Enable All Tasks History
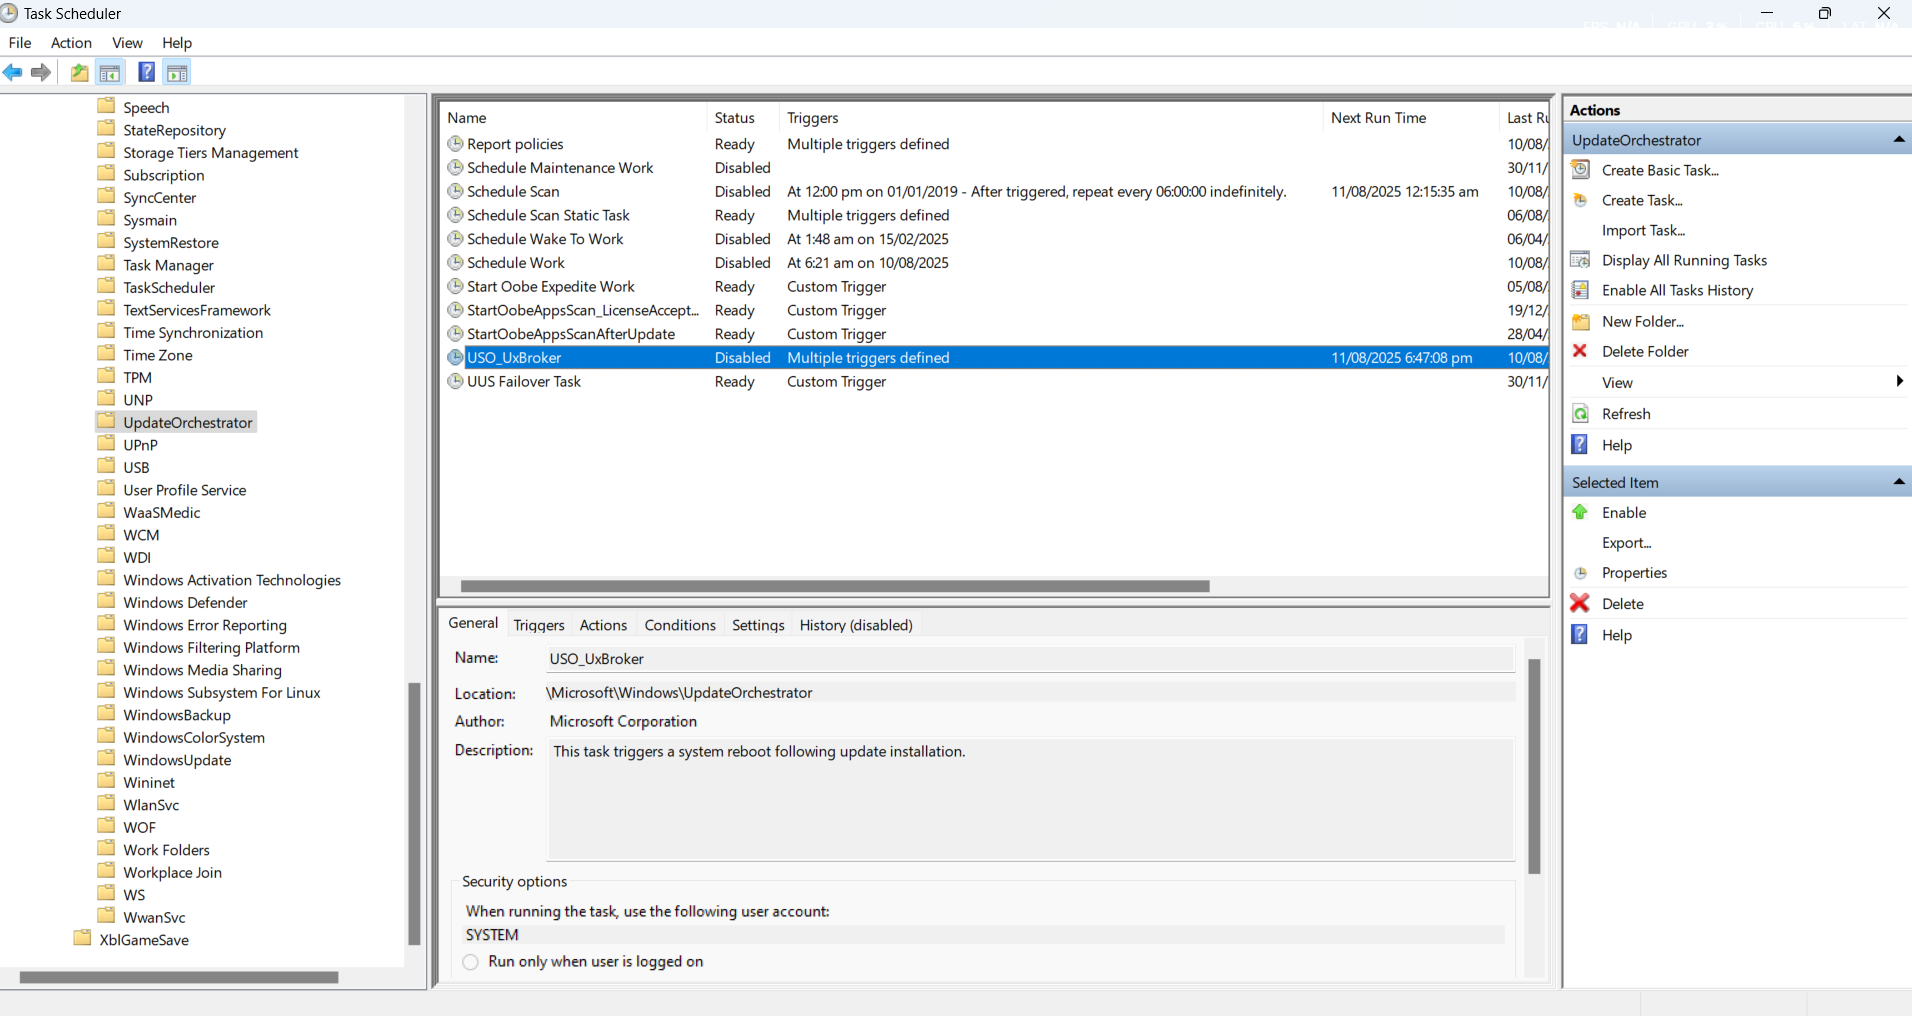1912x1016 pixels. click(1676, 290)
